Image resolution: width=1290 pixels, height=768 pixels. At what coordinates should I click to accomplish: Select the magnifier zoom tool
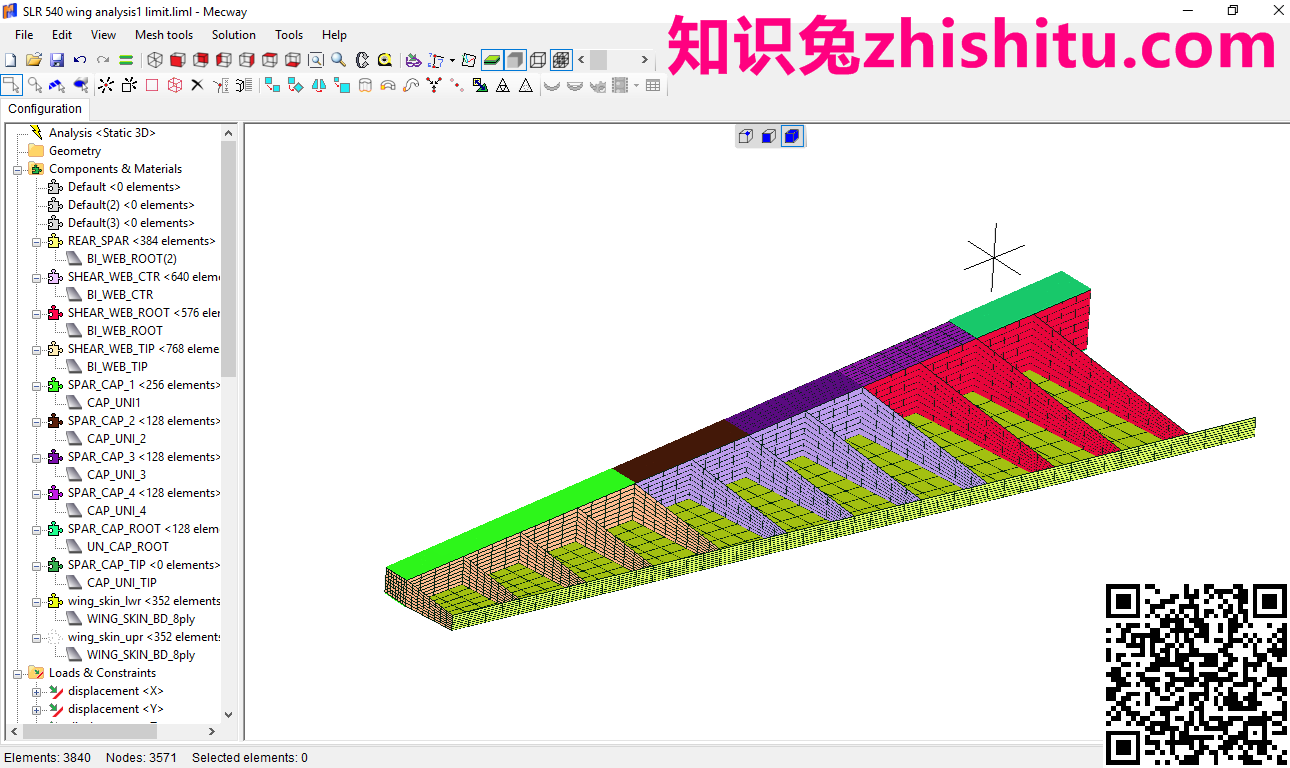point(339,60)
